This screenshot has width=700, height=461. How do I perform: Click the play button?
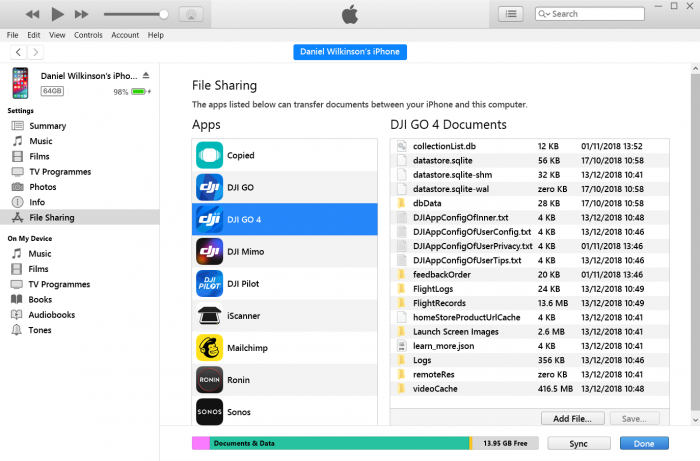[57, 14]
